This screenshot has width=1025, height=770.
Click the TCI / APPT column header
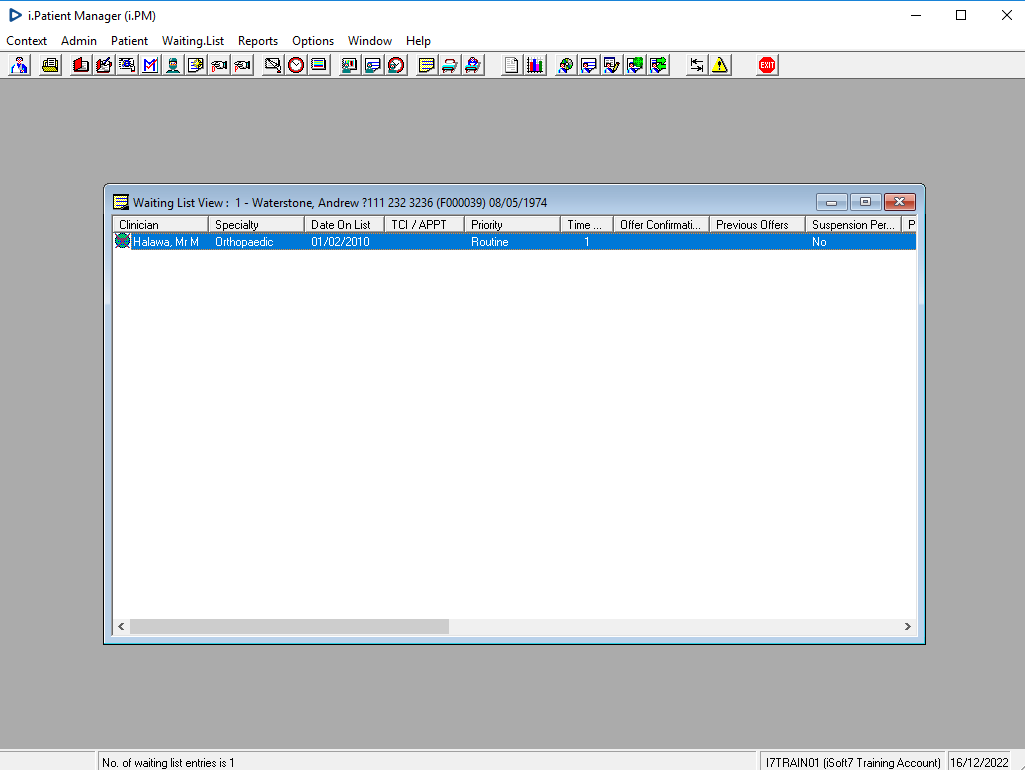(424, 225)
